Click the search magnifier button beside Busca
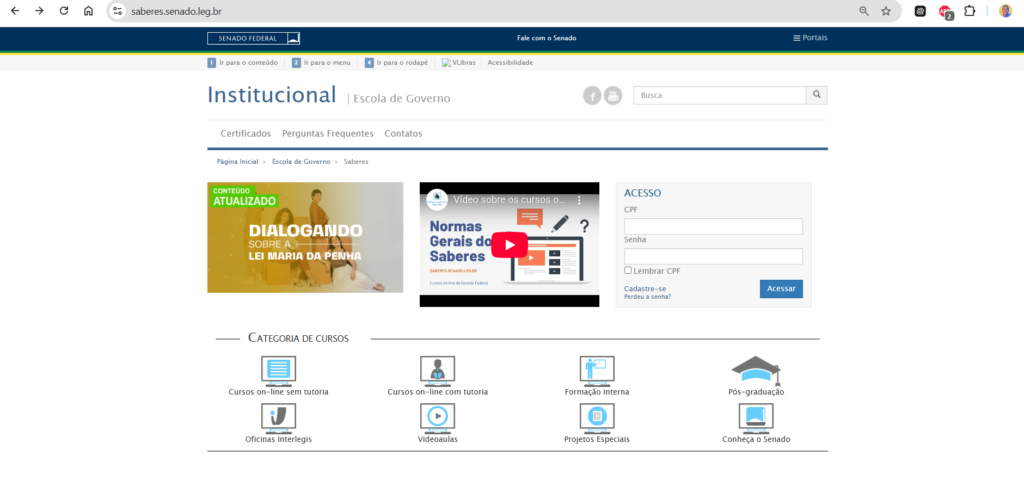 coord(816,95)
